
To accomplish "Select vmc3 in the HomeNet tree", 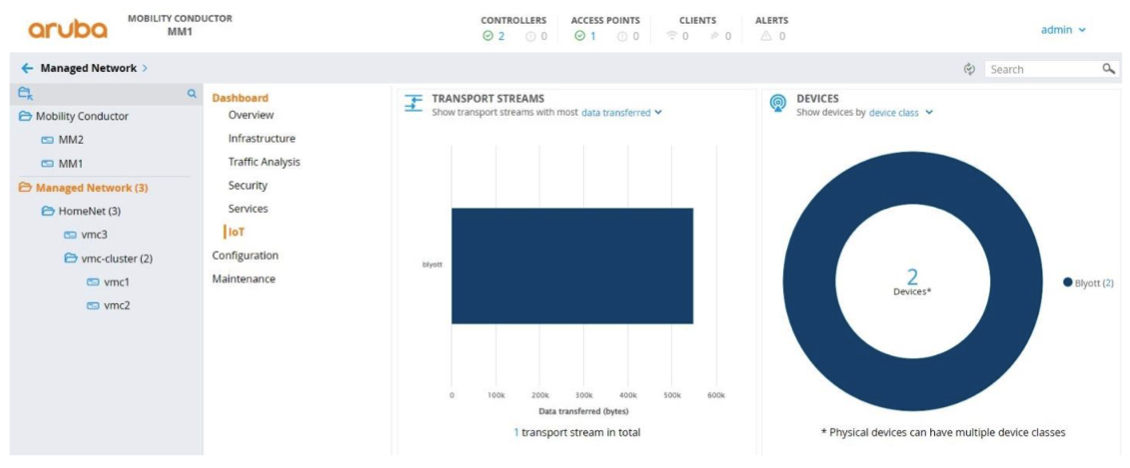I will [94, 235].
